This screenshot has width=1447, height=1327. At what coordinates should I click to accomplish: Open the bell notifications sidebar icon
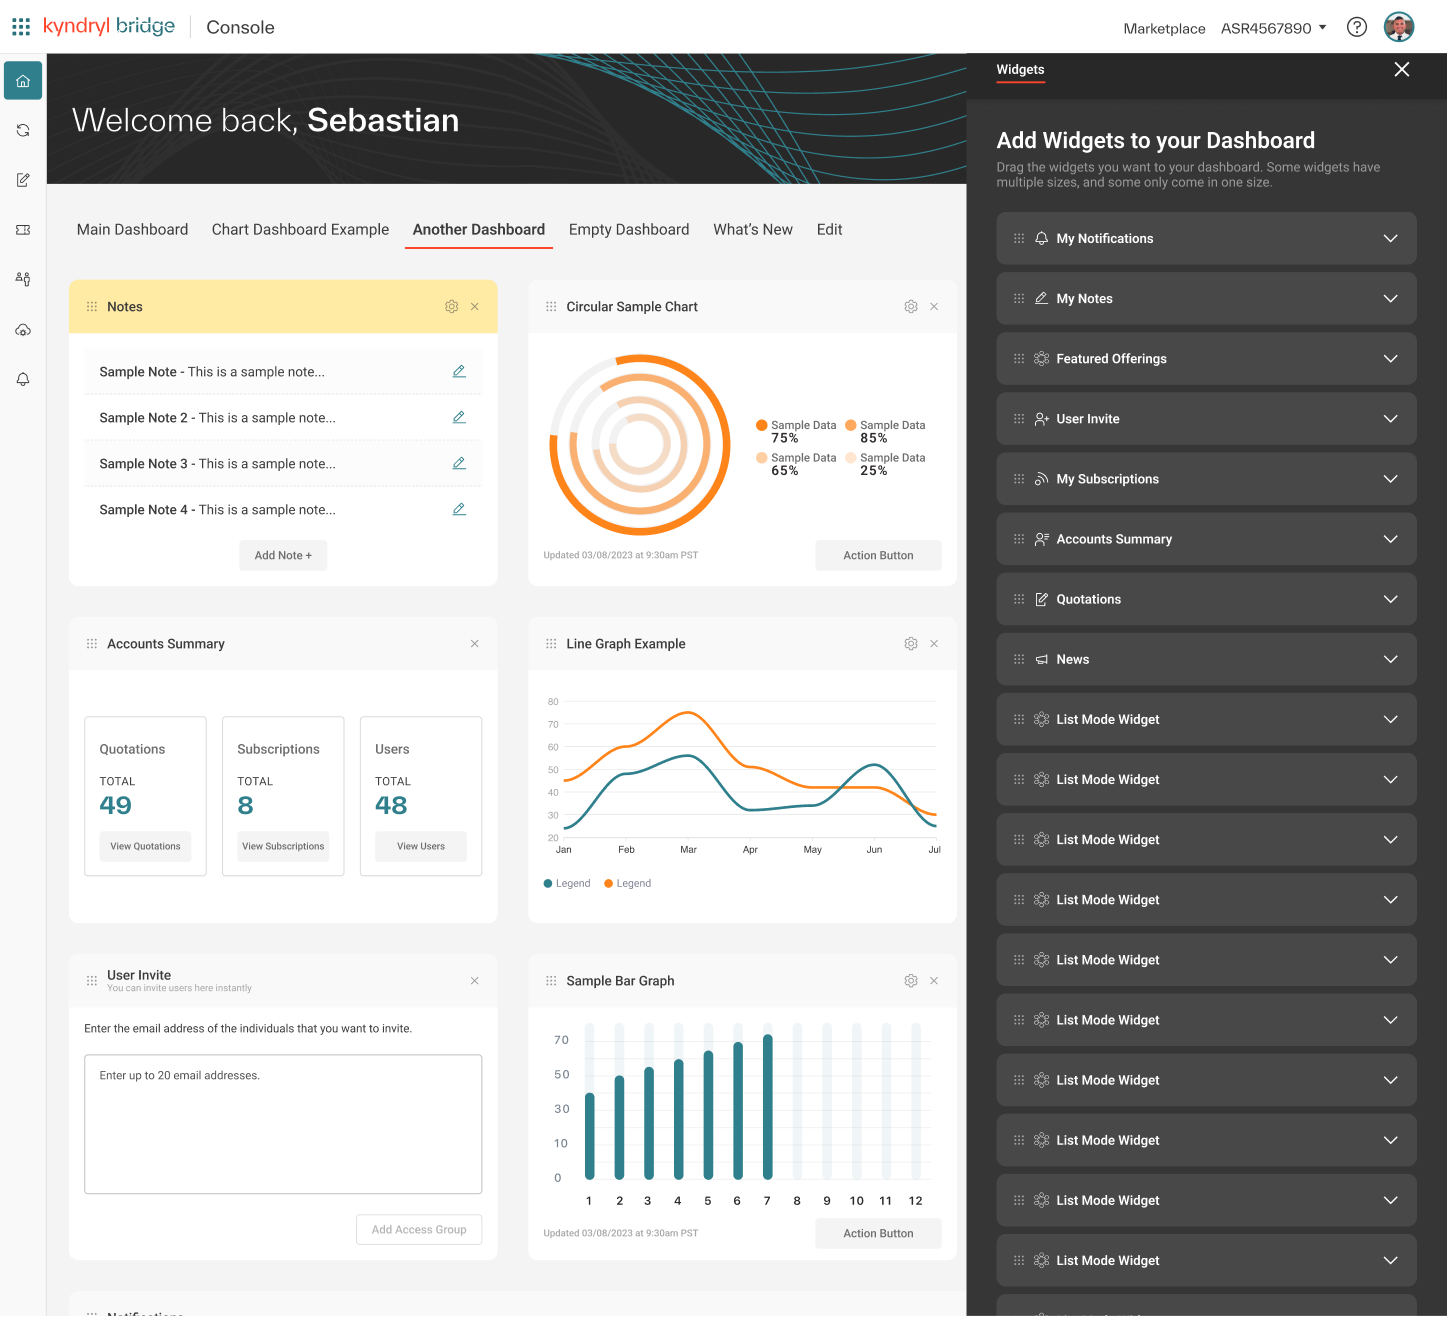click(23, 379)
